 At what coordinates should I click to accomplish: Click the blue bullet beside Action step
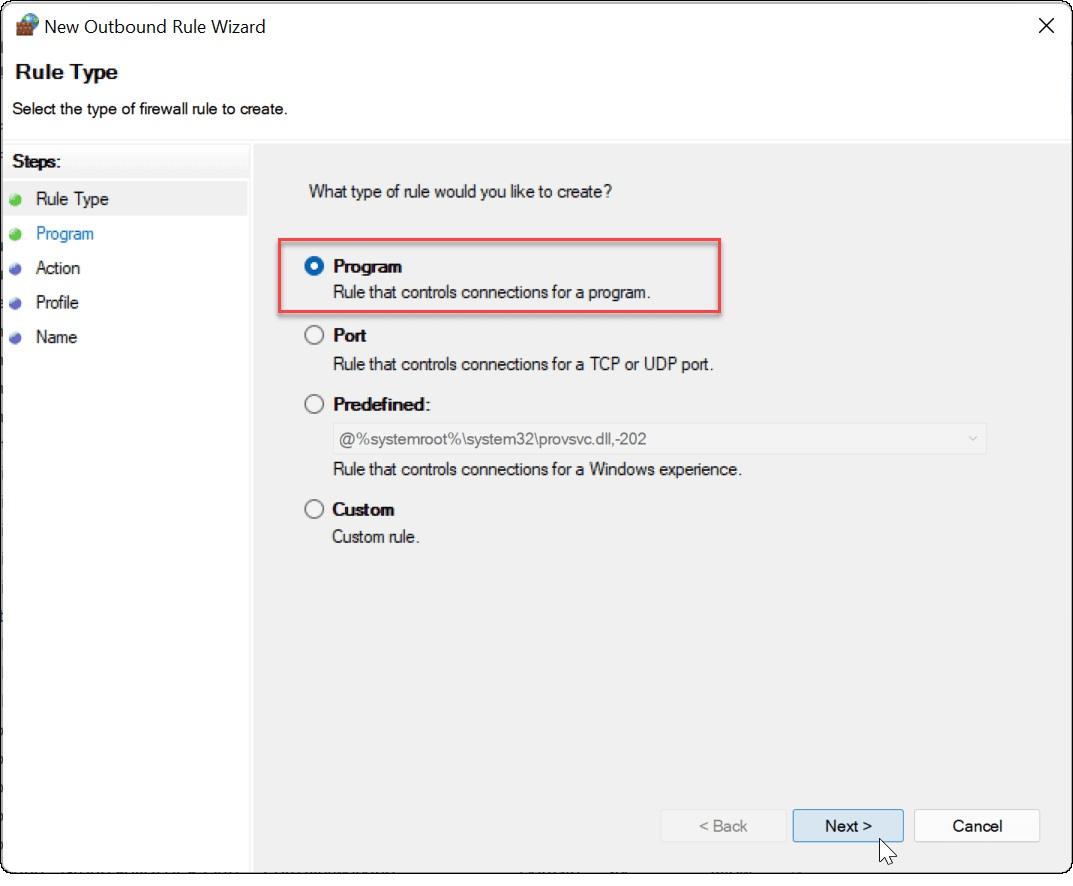point(15,269)
